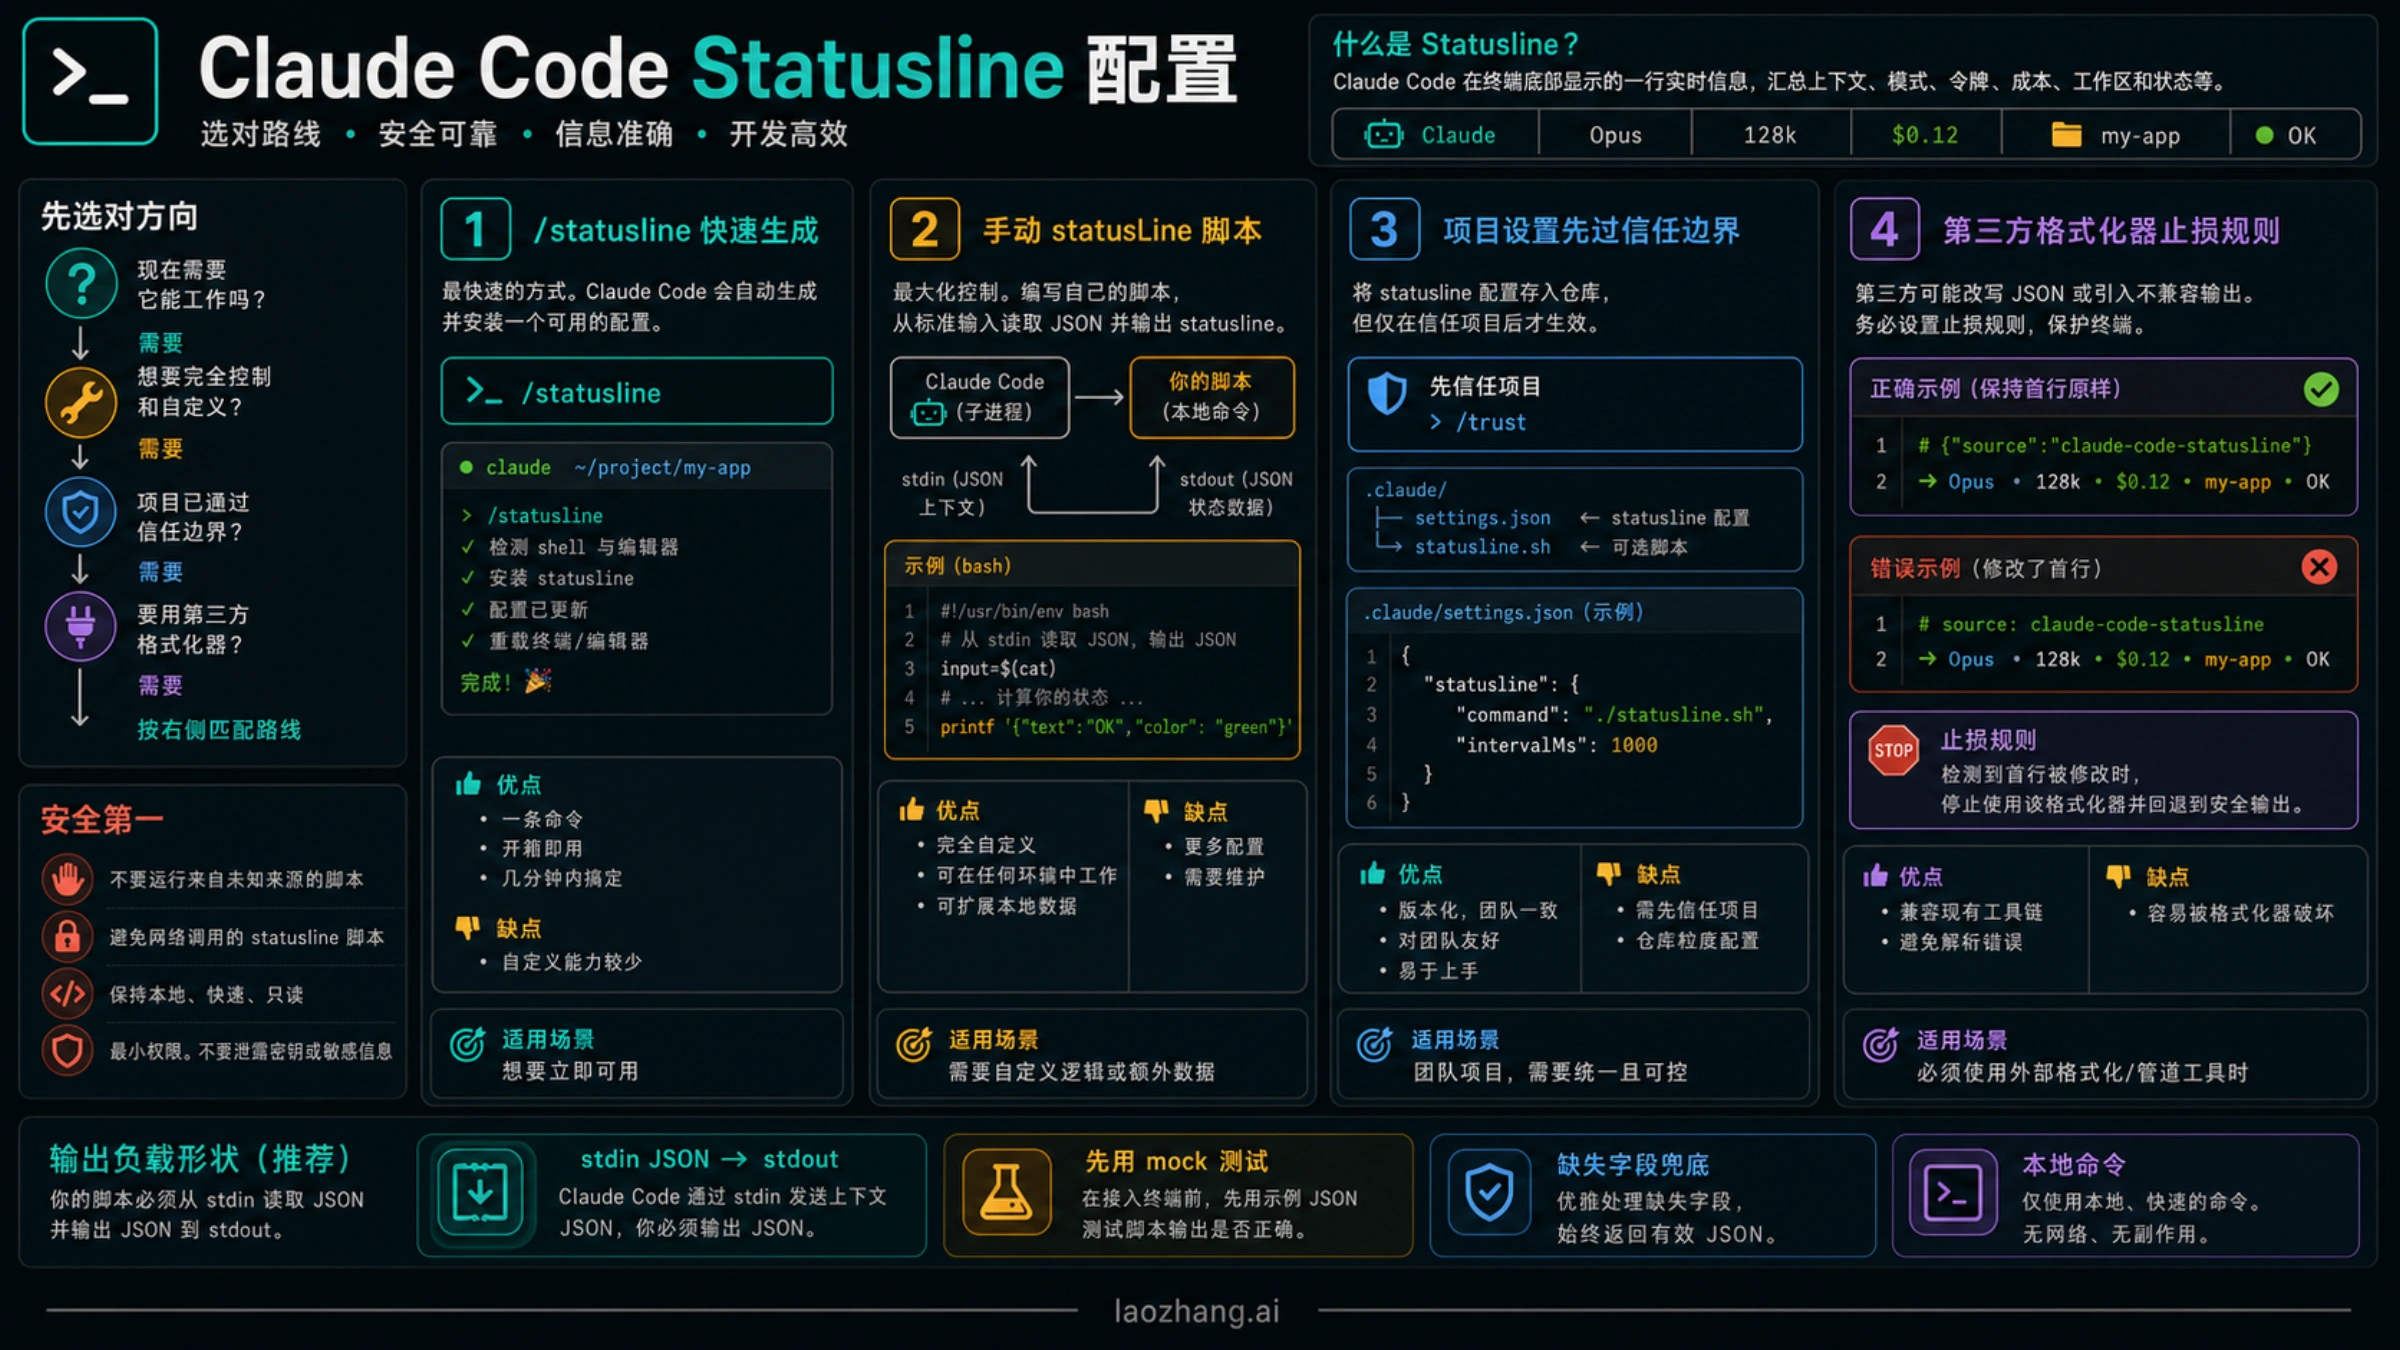
Task: Click the flask icon beside 先用 mock 测试
Action: tap(1007, 1192)
